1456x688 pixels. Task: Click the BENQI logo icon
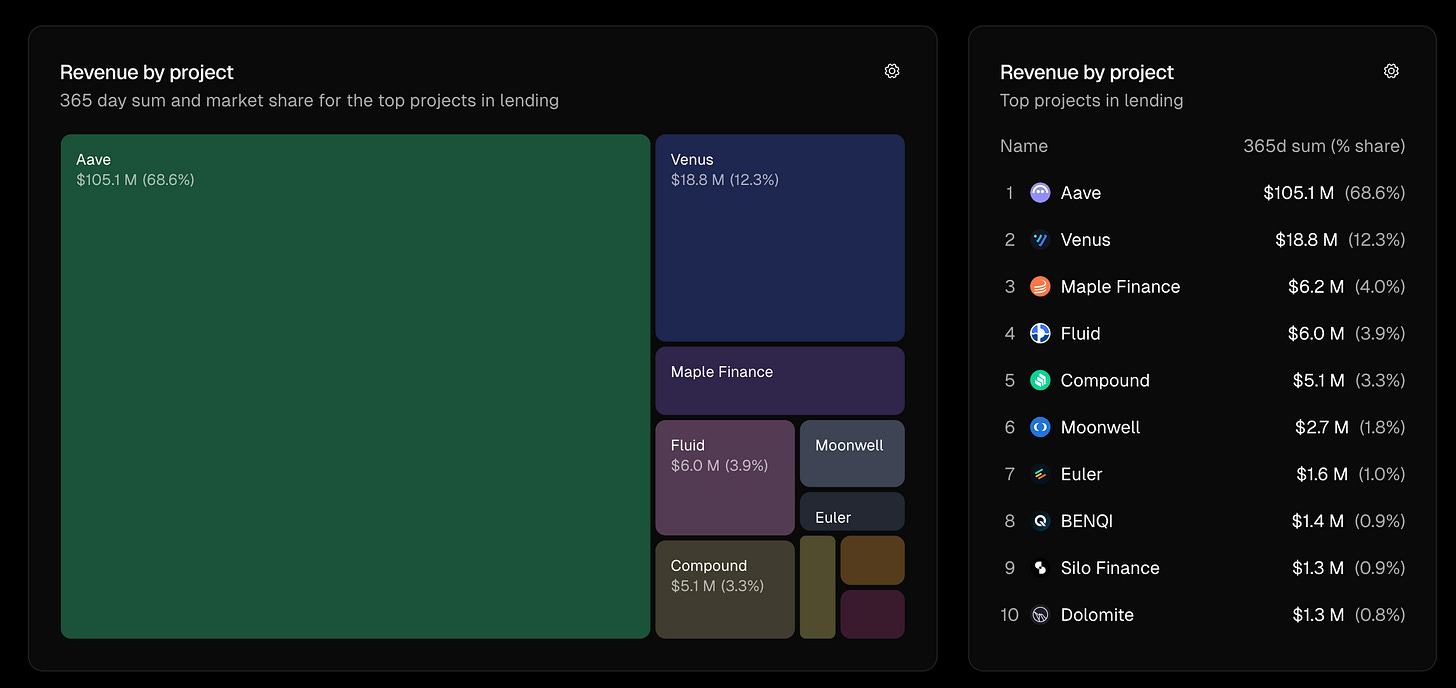pos(1040,521)
